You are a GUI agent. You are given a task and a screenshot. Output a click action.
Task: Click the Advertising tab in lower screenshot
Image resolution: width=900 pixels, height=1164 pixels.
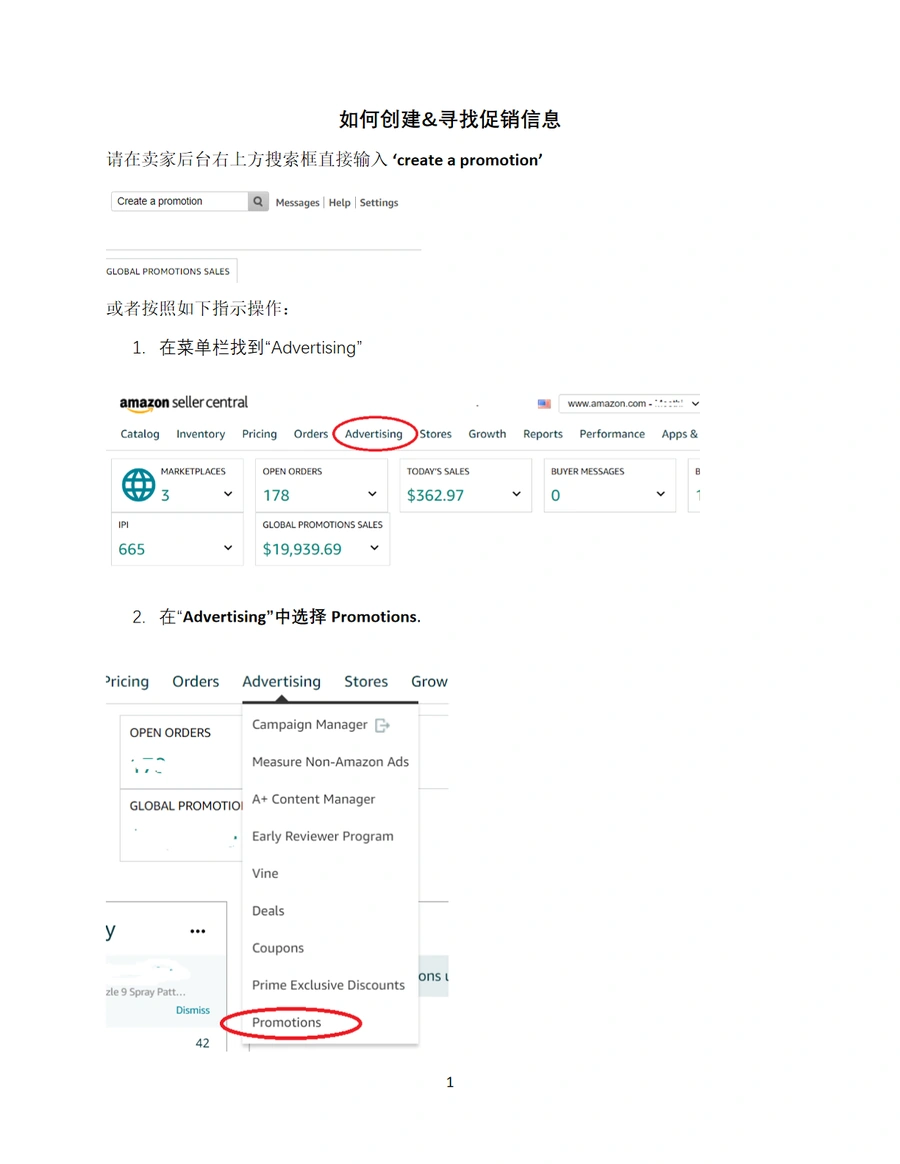click(x=281, y=681)
